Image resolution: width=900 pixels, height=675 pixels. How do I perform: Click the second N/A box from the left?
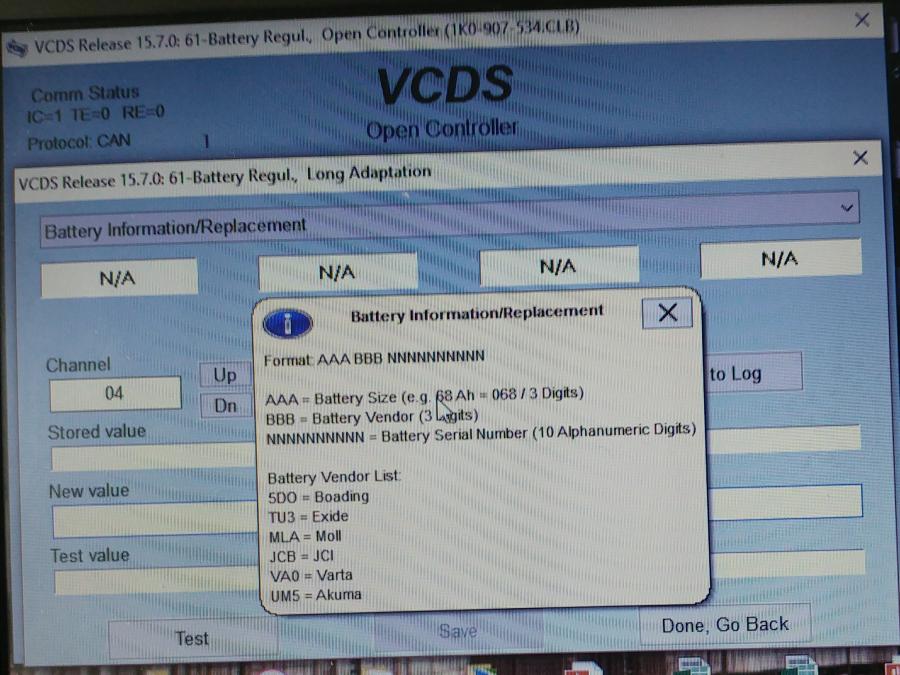point(337,272)
